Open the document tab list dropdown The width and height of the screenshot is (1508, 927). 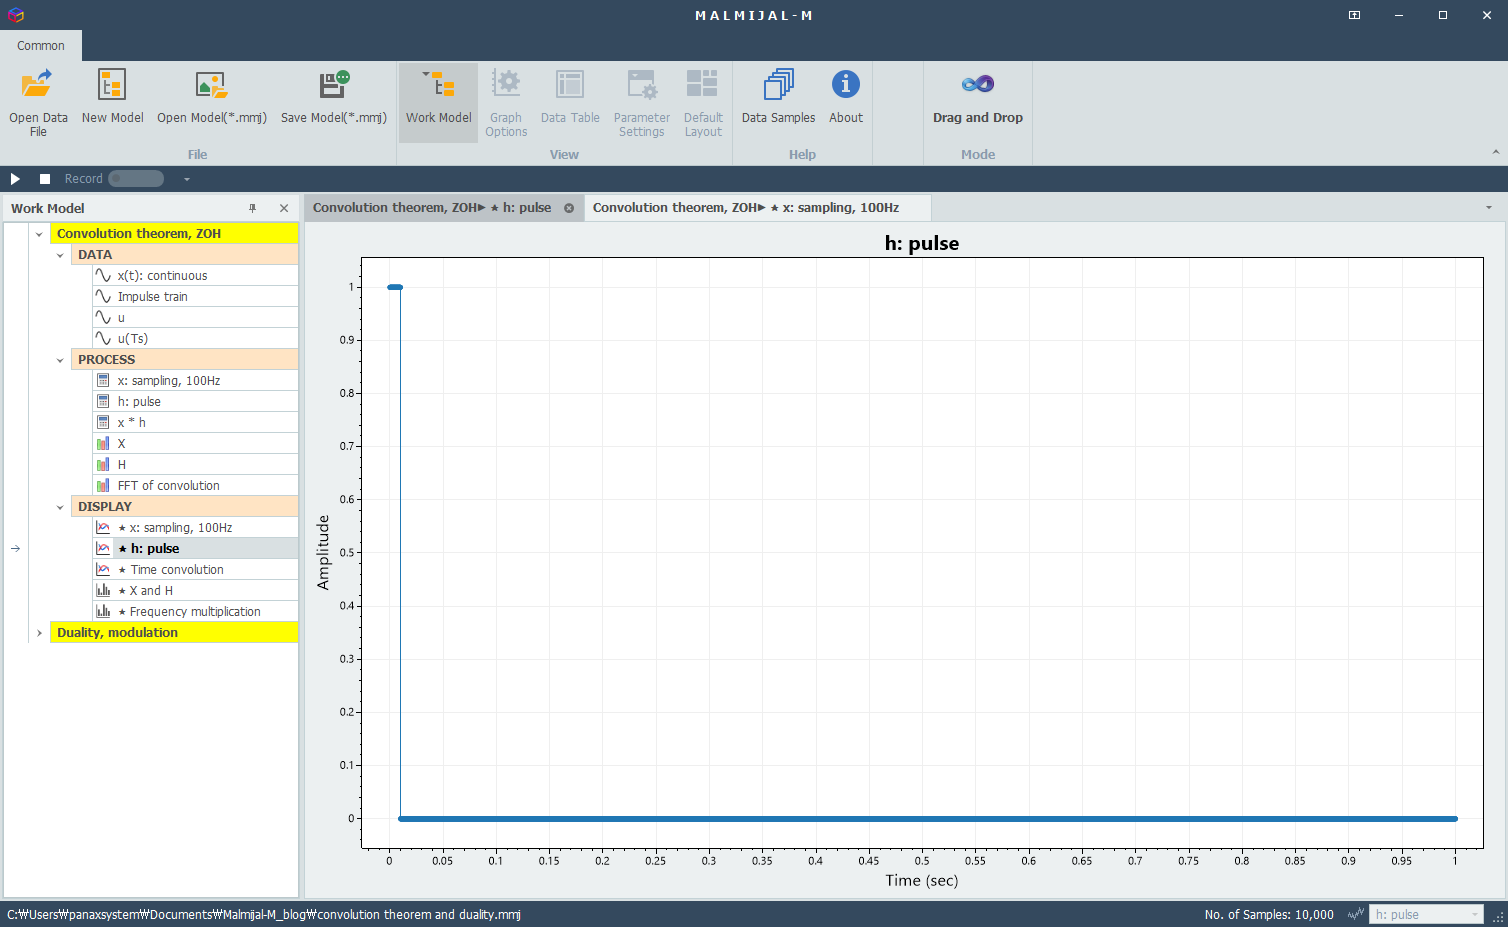1489,208
